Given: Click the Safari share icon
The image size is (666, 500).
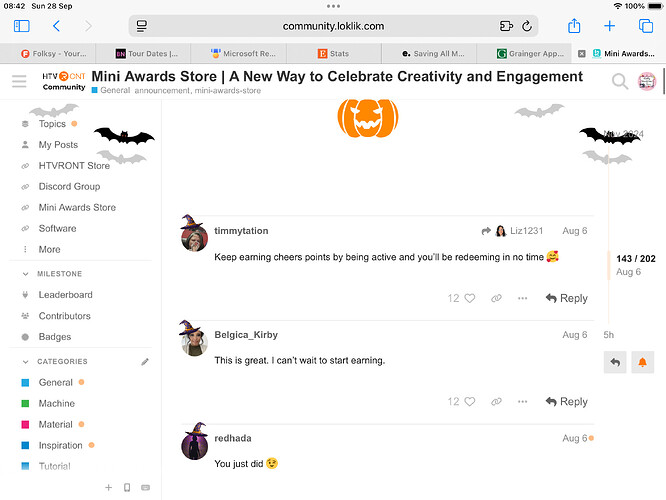Looking at the screenshot, I should 574,26.
